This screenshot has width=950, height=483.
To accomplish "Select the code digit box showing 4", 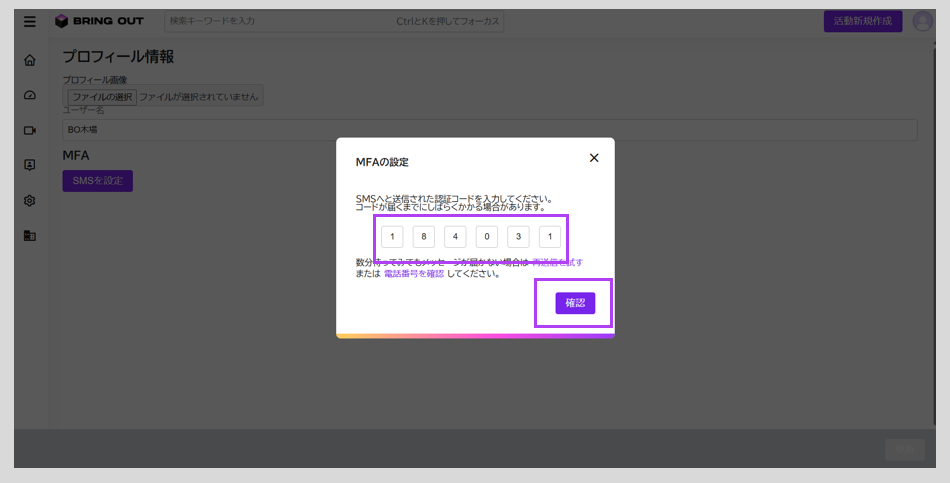I will (x=455, y=236).
